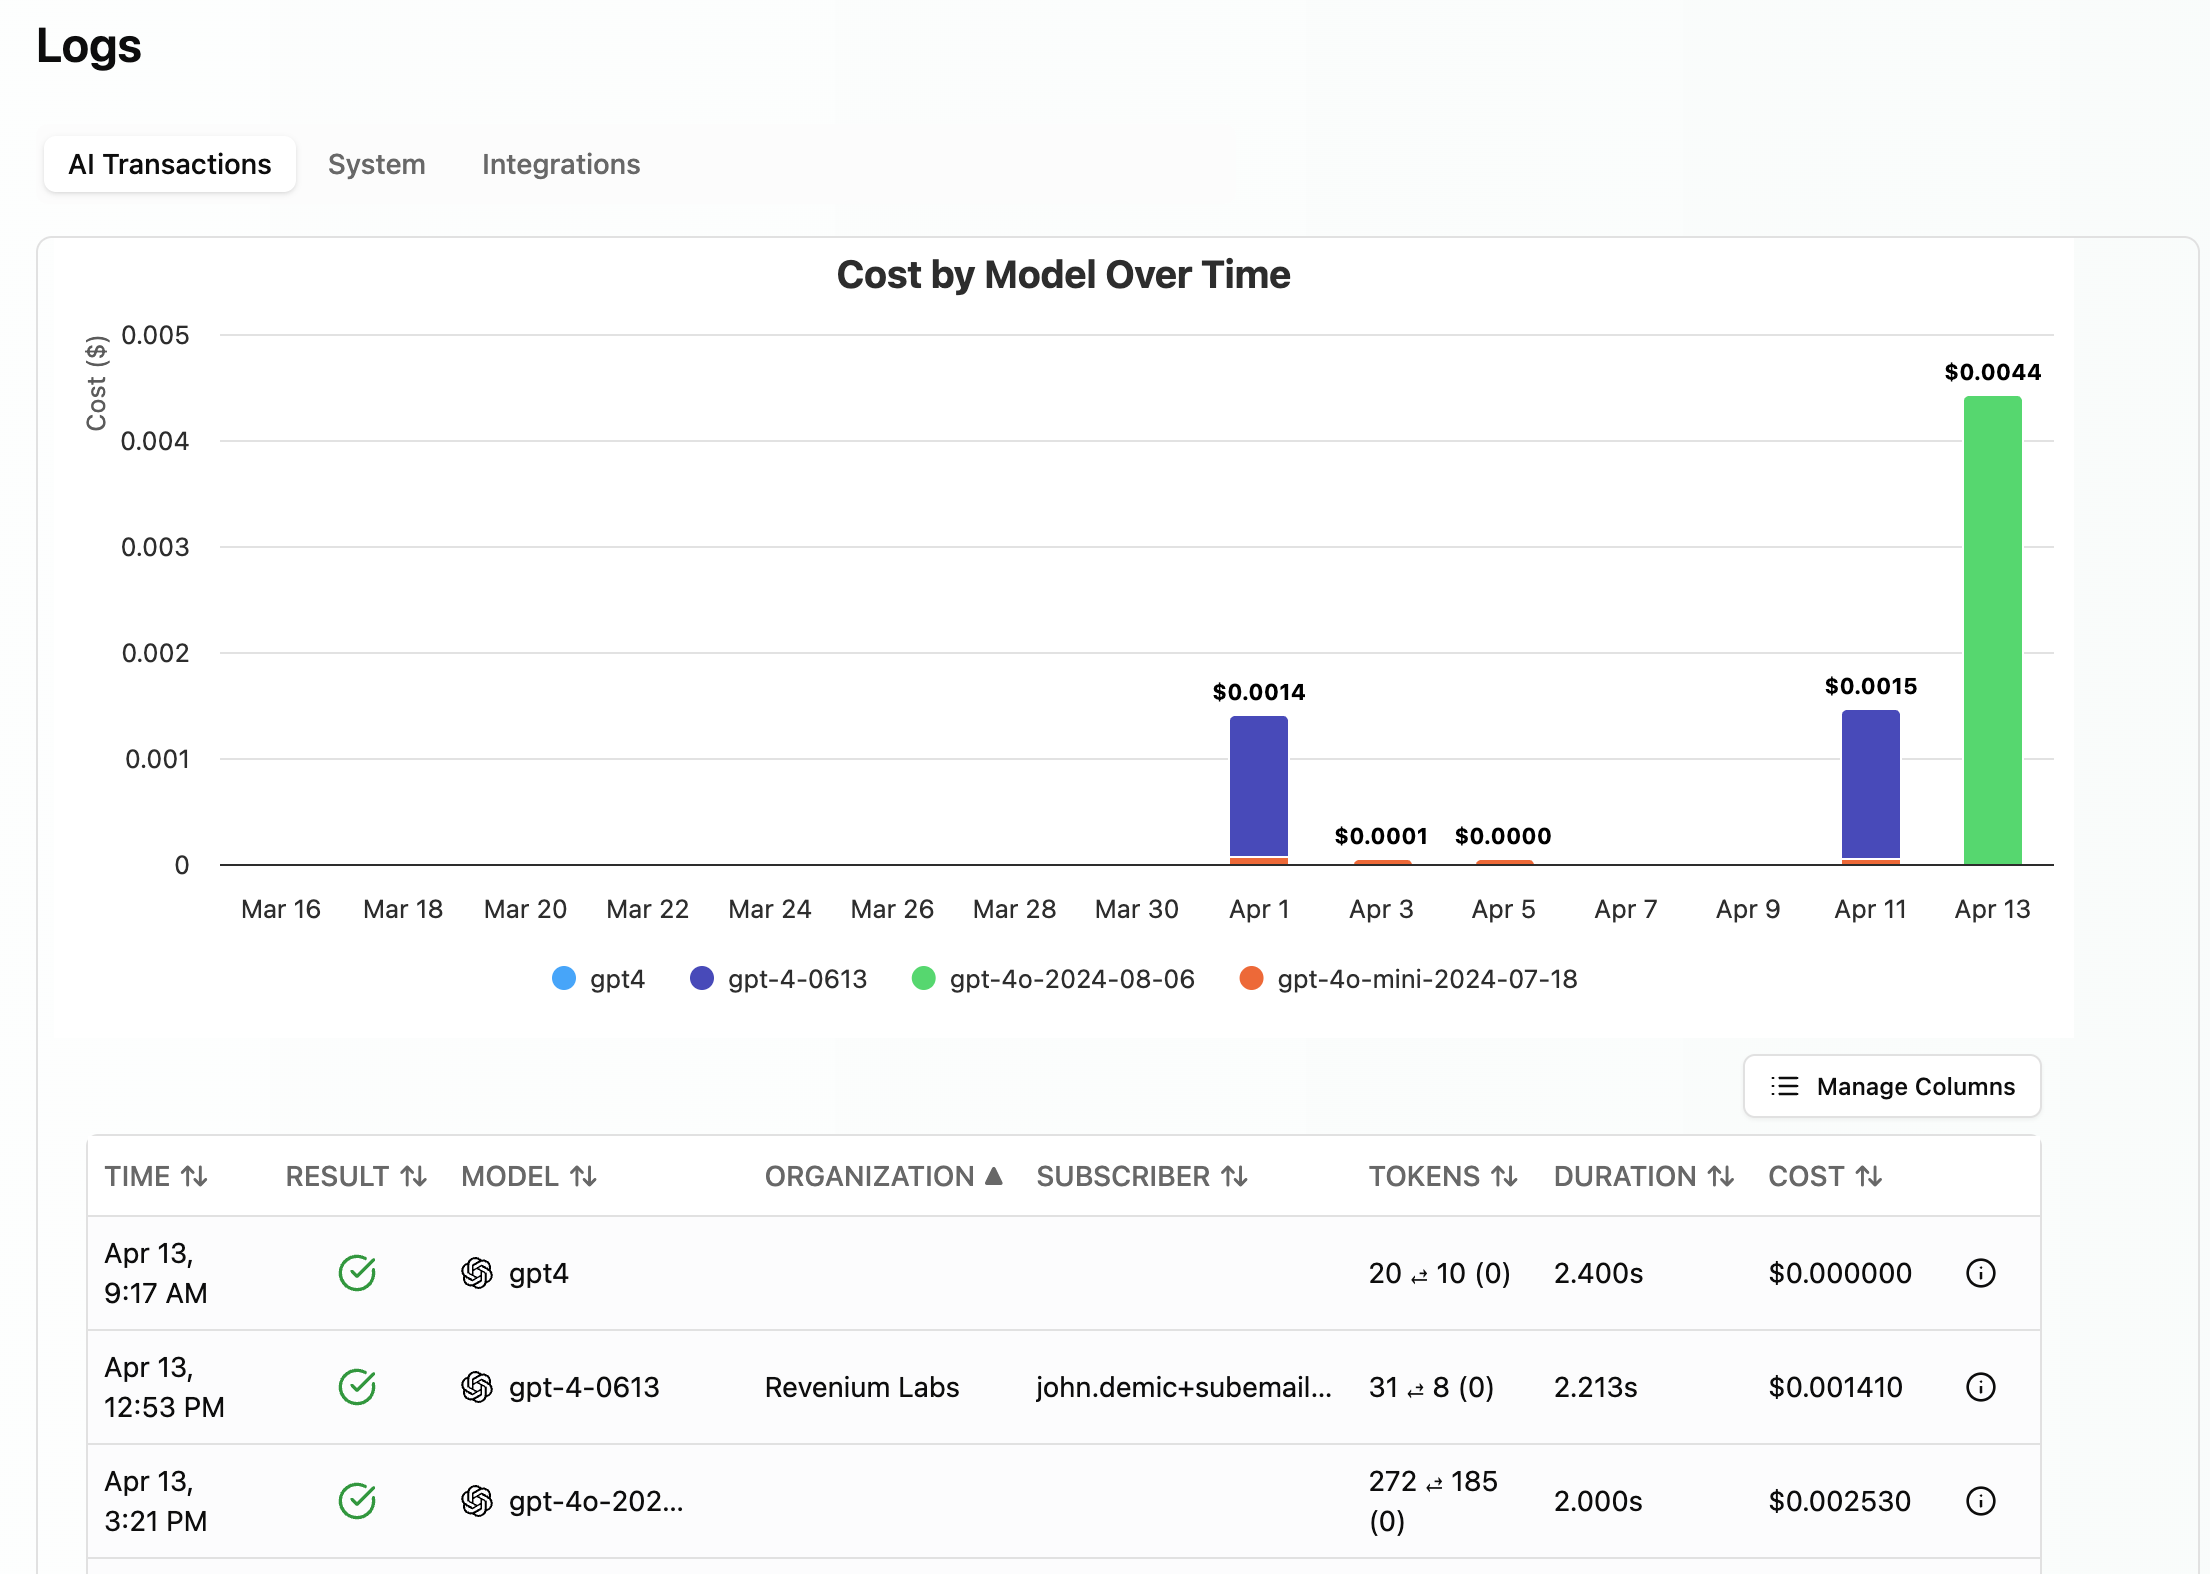Click OpenAI logo beside gpt-4-0613
2210x1574 pixels.
click(x=477, y=1387)
